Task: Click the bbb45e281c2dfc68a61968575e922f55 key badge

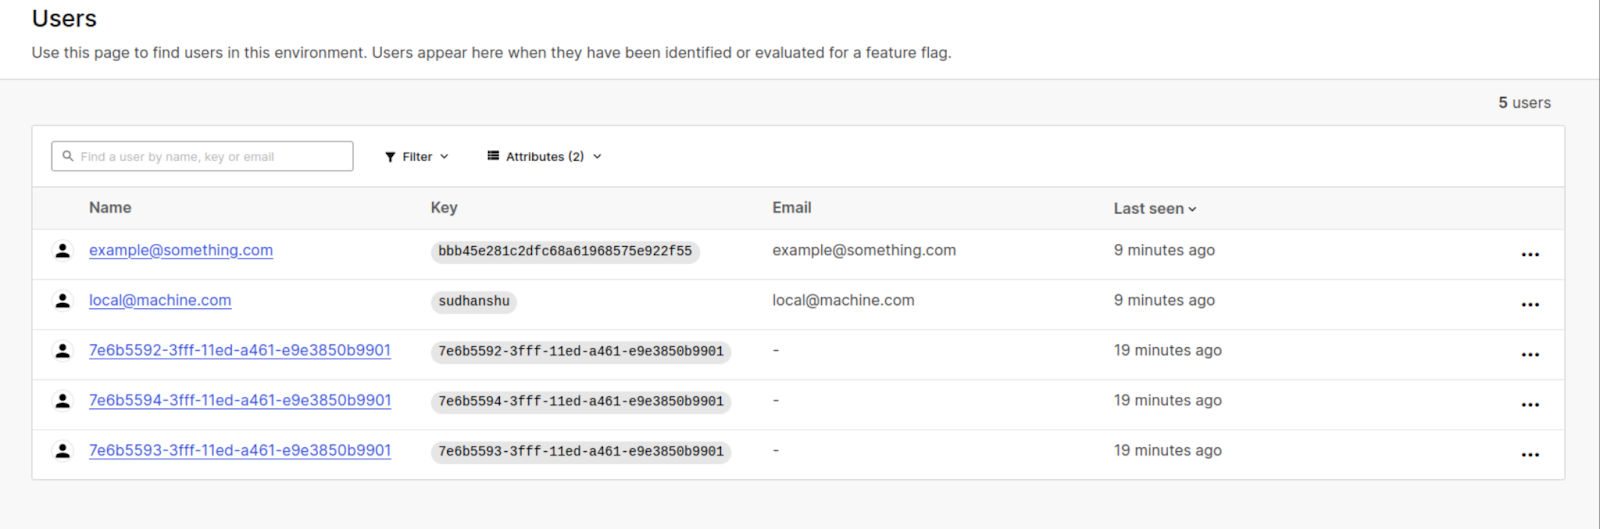Action: (565, 252)
